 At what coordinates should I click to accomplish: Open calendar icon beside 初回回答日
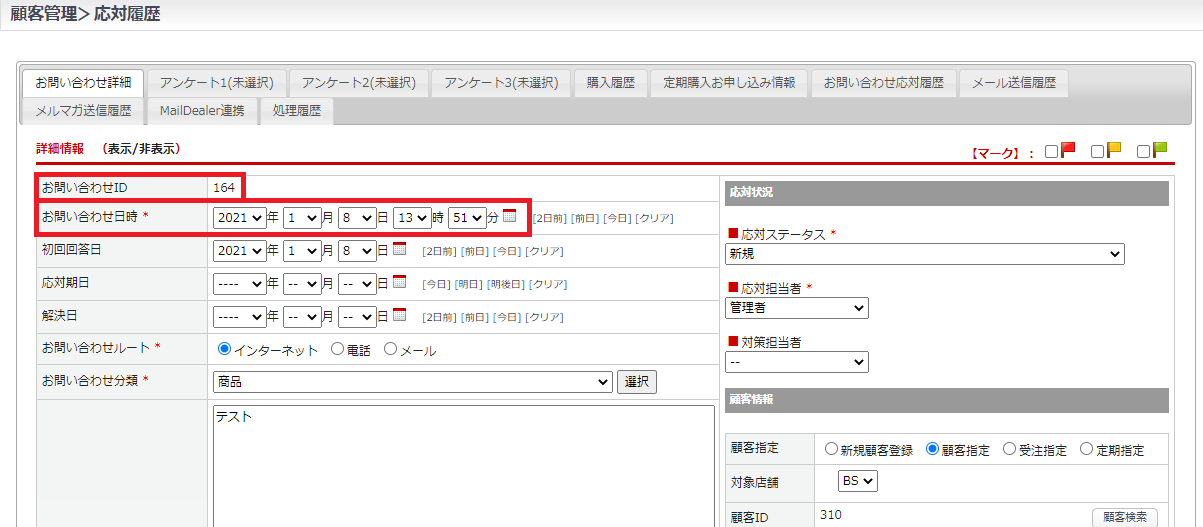click(400, 250)
